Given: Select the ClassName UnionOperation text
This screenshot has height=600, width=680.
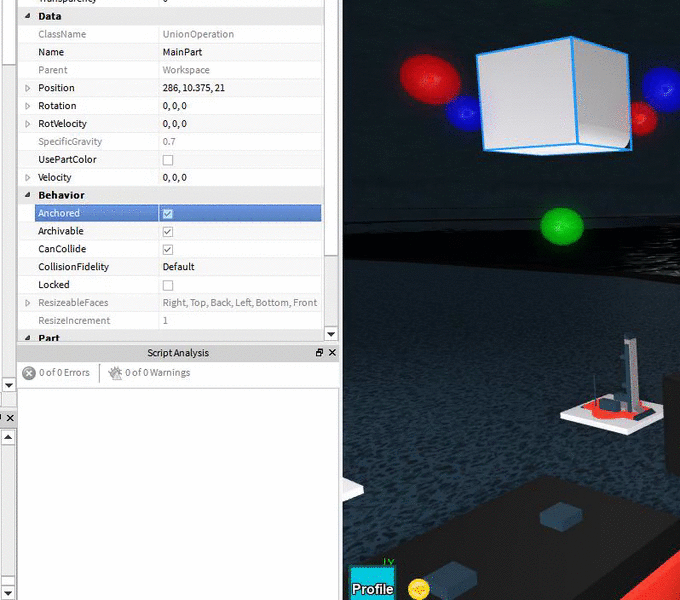Looking at the screenshot, I should coord(198,34).
